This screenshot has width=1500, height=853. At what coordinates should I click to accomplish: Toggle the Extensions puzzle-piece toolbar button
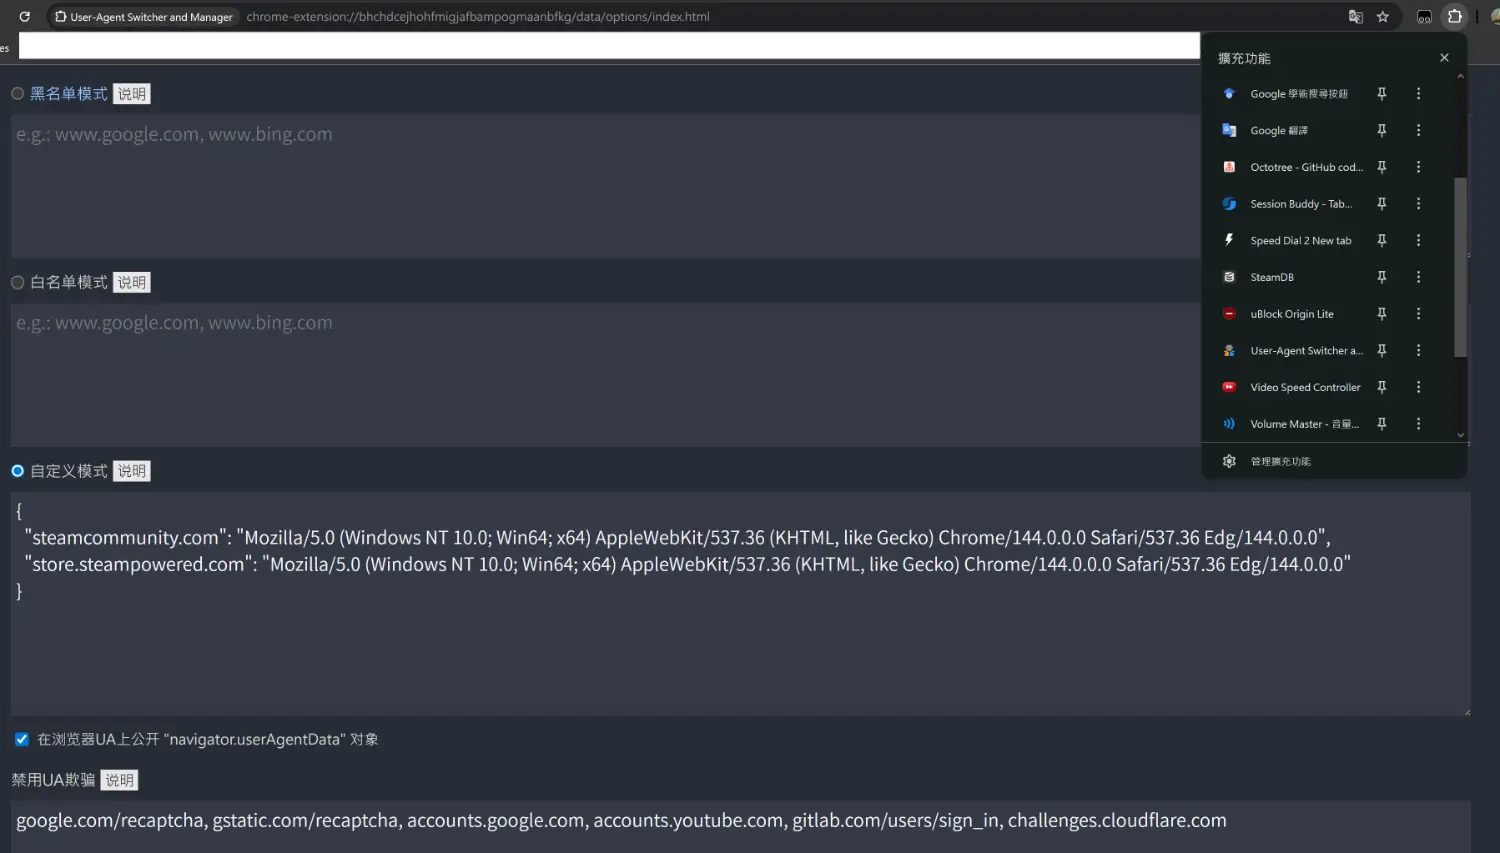click(1455, 17)
